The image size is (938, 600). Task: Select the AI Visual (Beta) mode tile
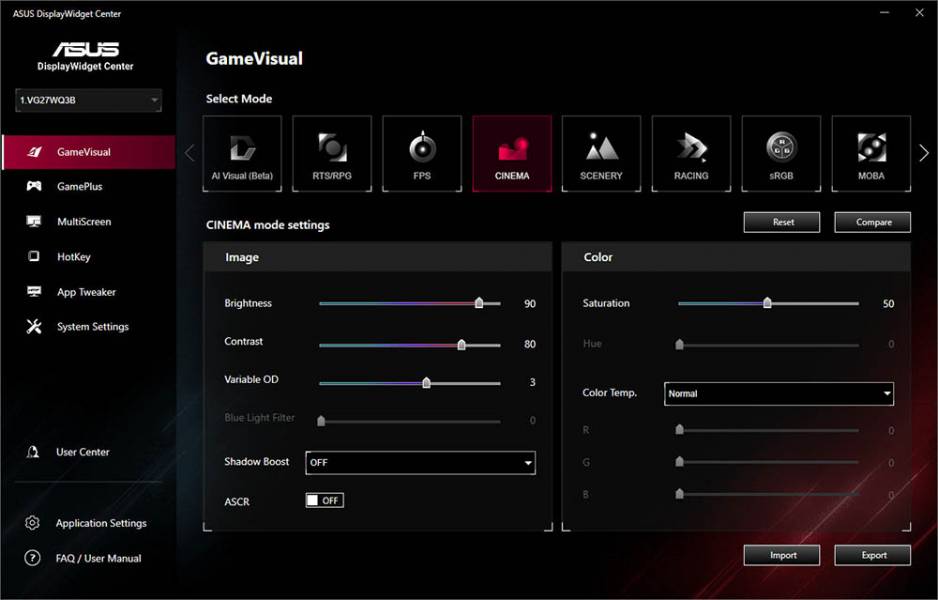coord(242,154)
